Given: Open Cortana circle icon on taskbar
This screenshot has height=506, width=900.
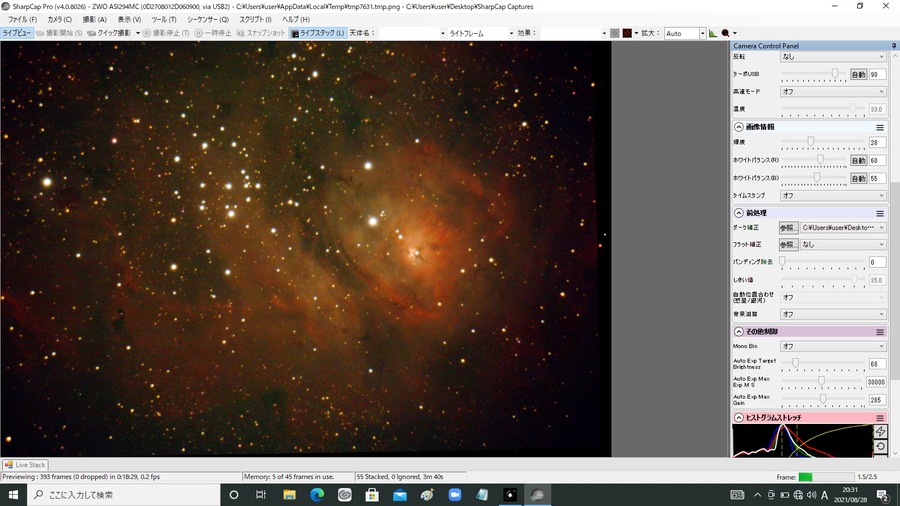Looking at the screenshot, I should click(234, 495).
